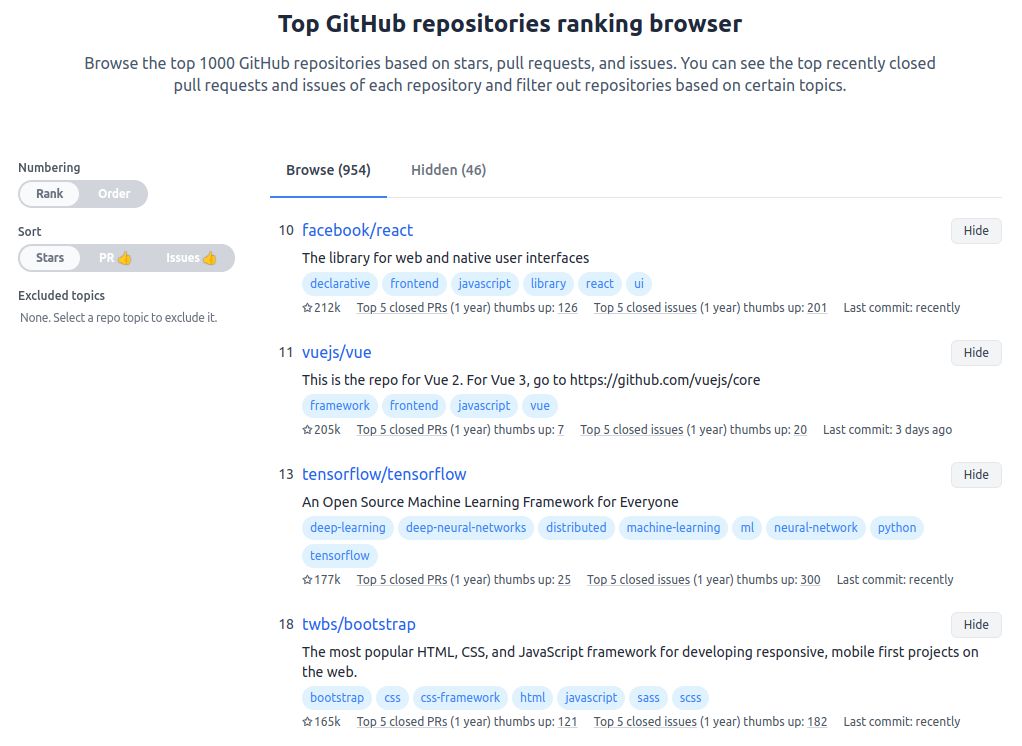Open top 5 closed issues for vuejs/vue

click(631, 429)
